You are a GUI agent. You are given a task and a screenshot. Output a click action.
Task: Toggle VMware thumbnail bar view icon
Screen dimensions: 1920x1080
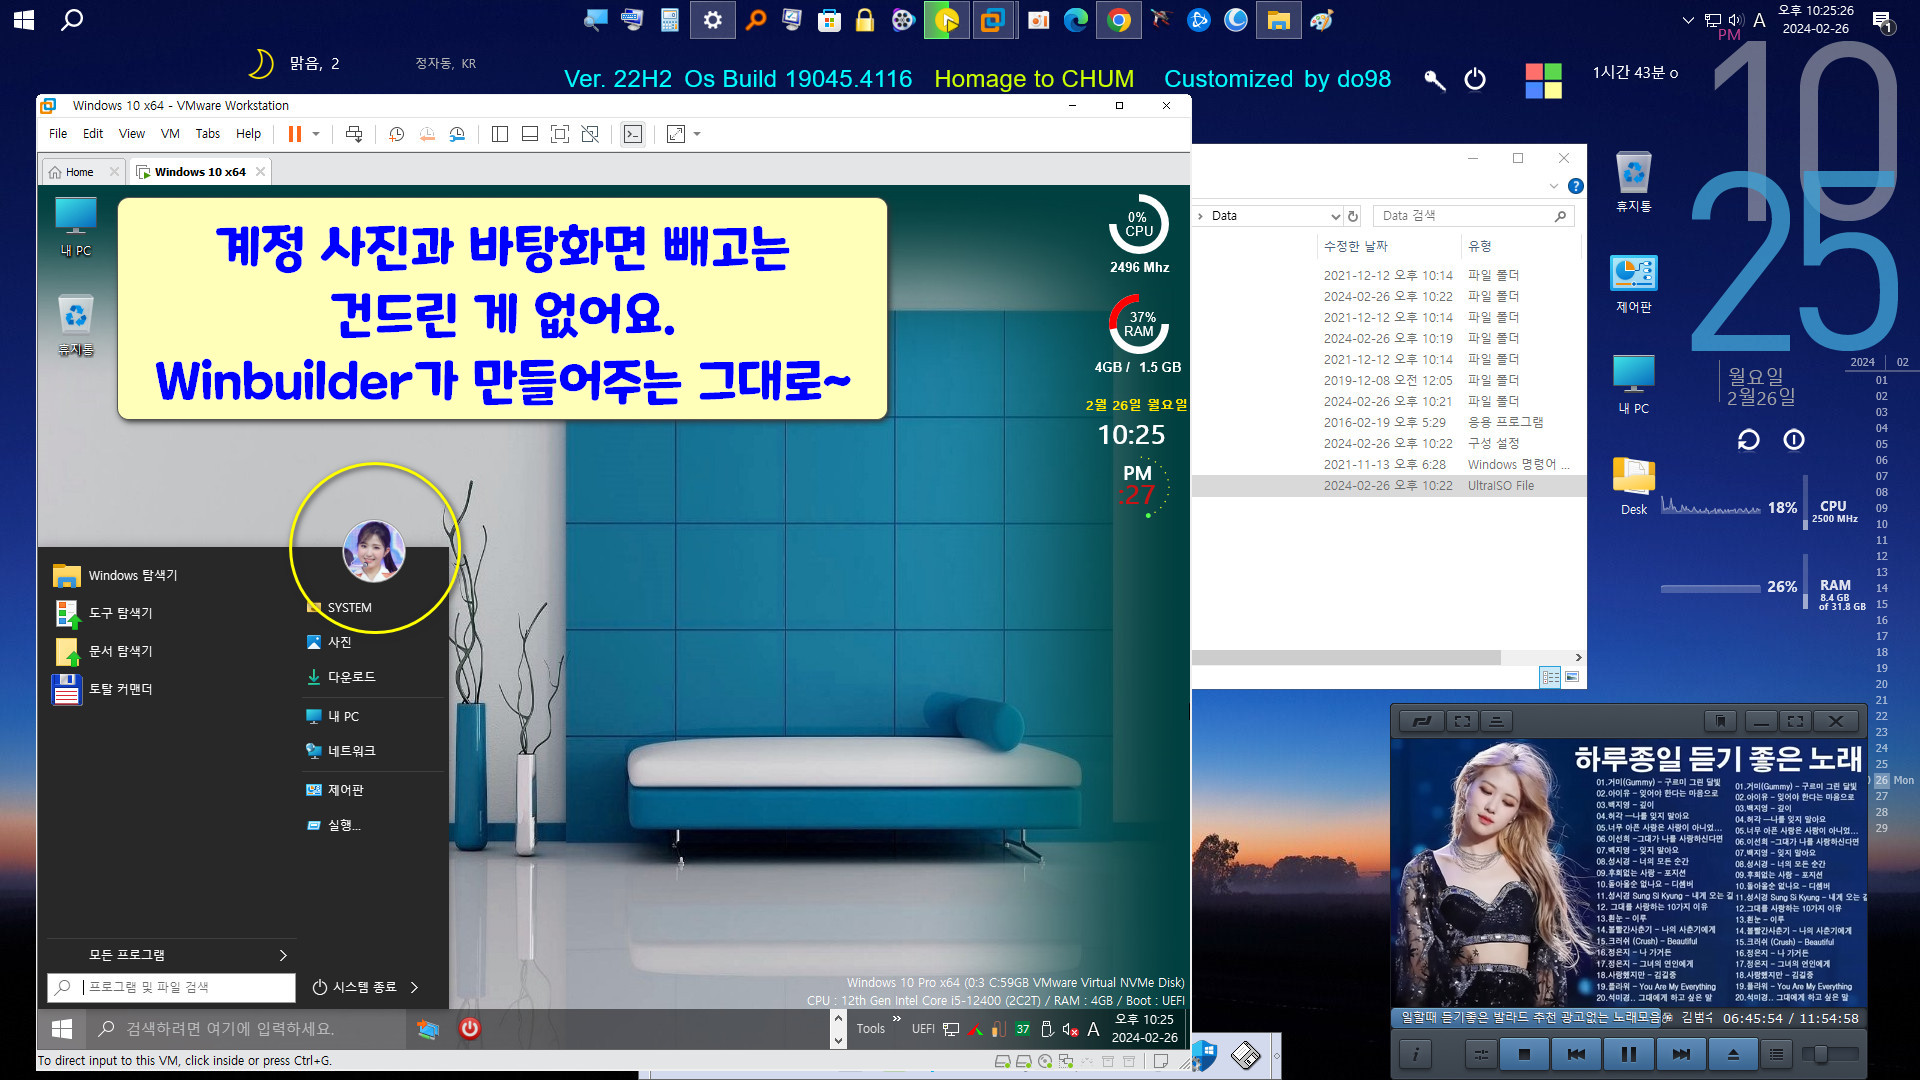point(530,134)
